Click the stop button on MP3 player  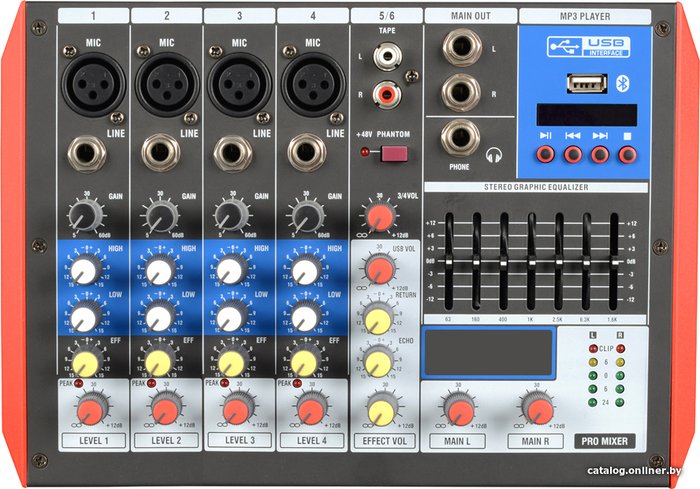pos(627,155)
